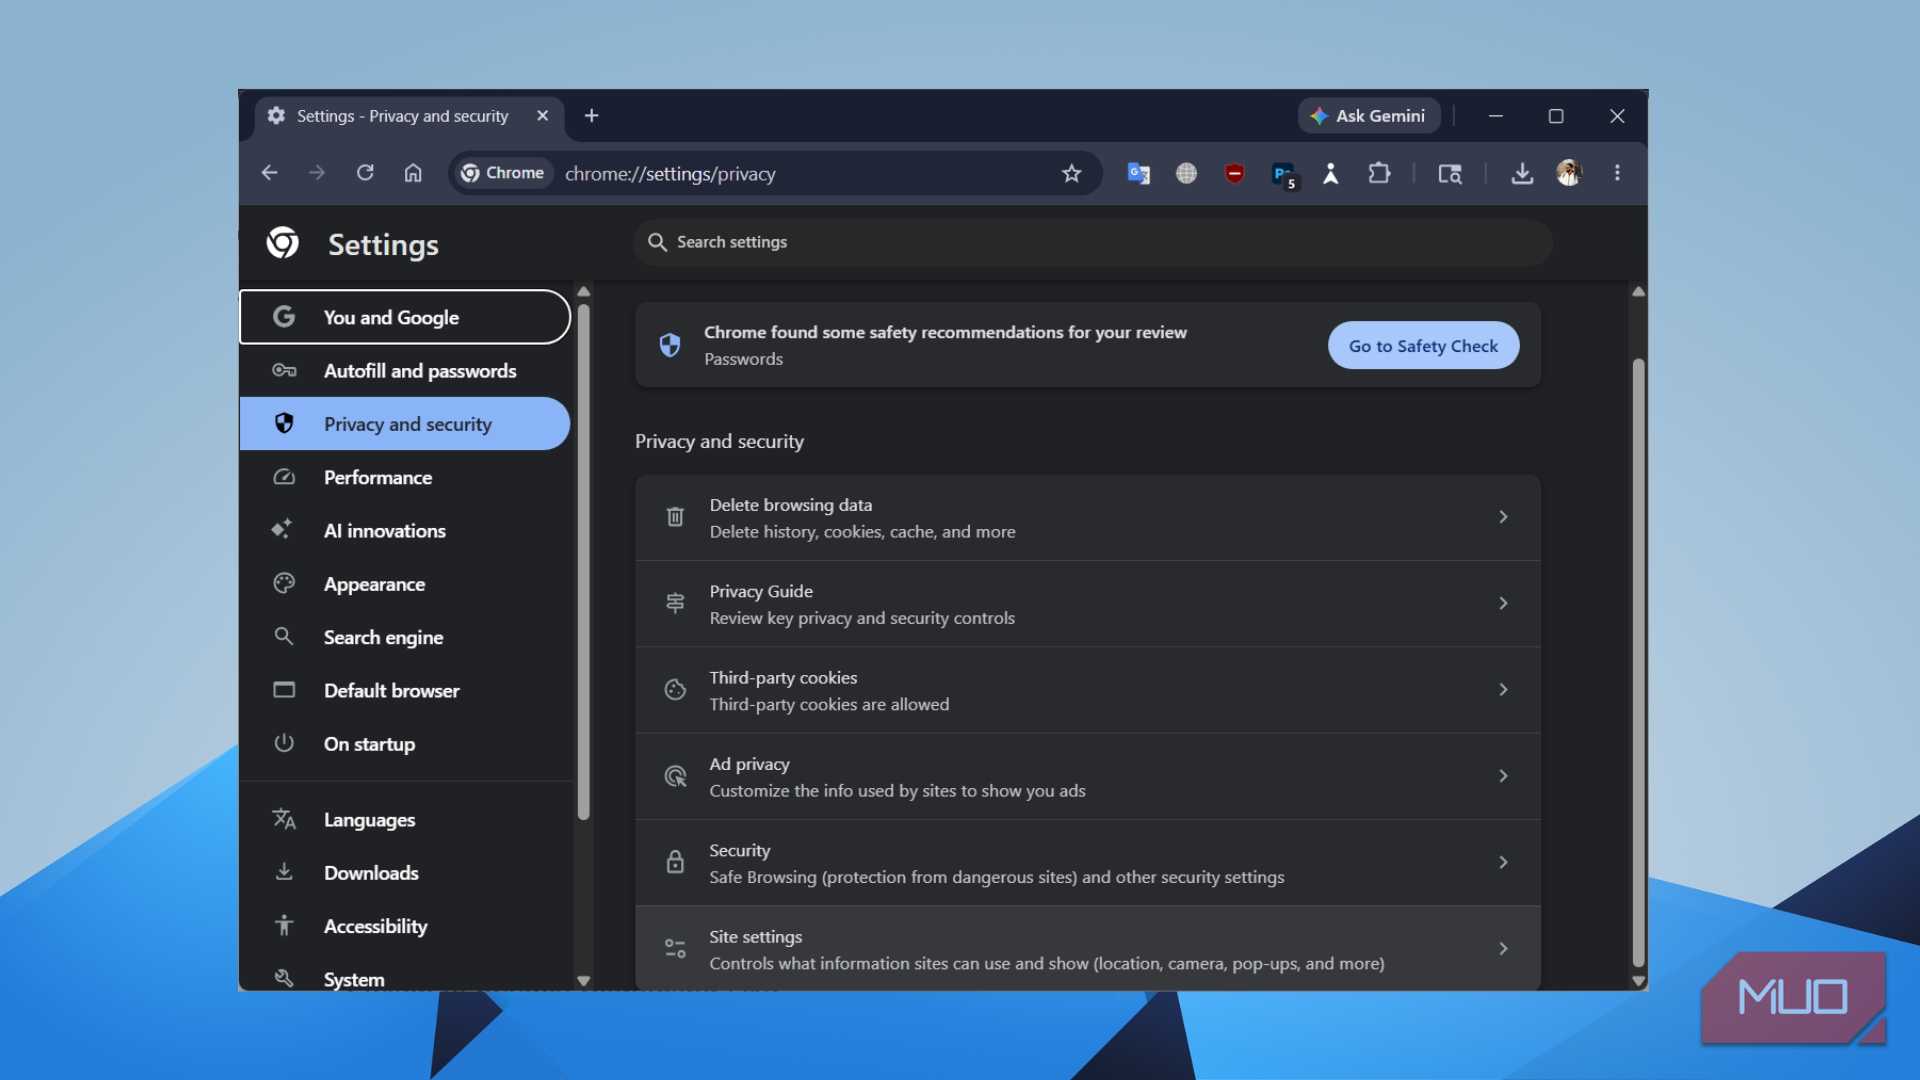Open the blue extension with badge 5
1920x1080 pixels.
1284,175
